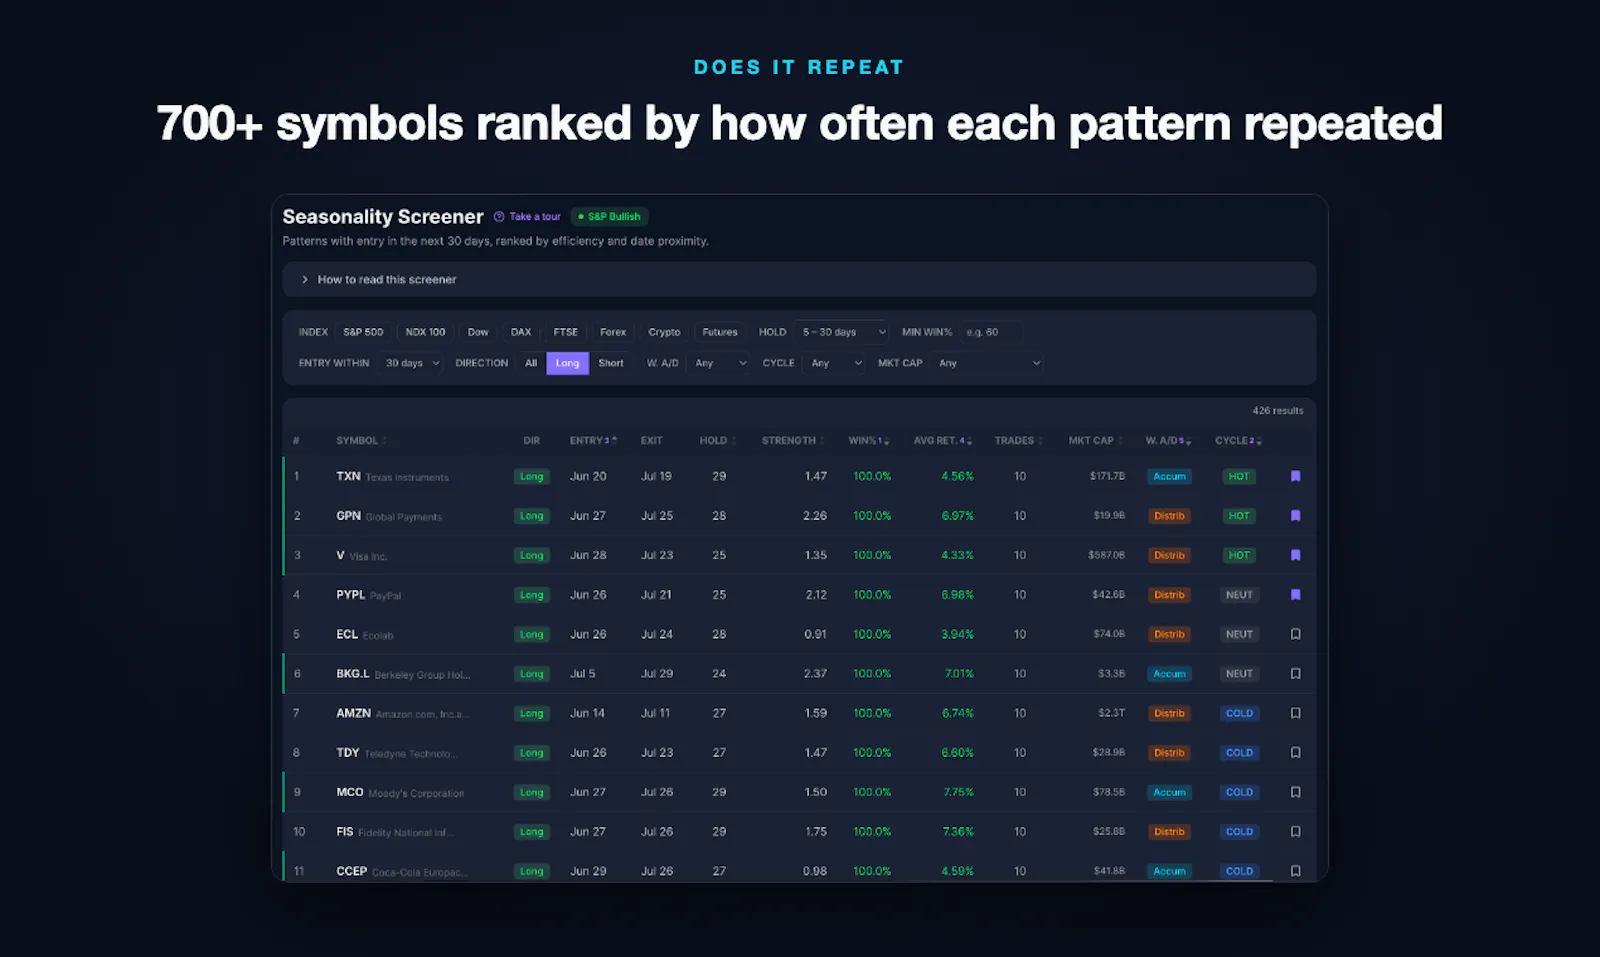Viewport: 1600px width, 957px height.
Task: Bookmark the CCEP row
Action: coord(1295,871)
